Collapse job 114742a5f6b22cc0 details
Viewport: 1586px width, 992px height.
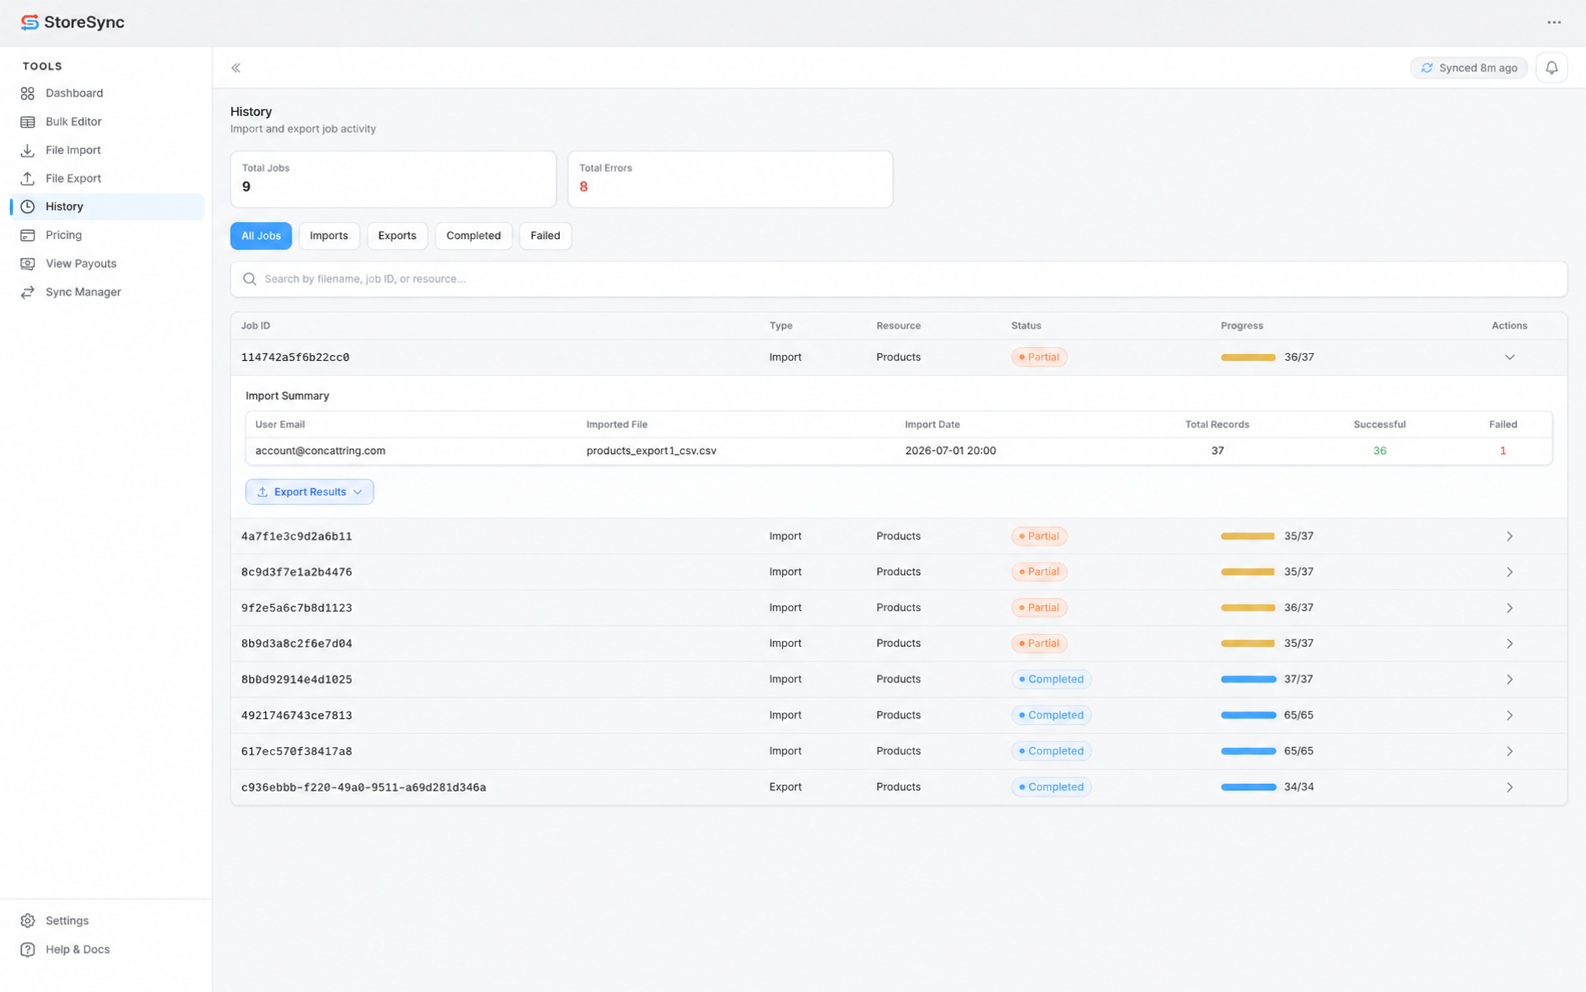click(1510, 357)
